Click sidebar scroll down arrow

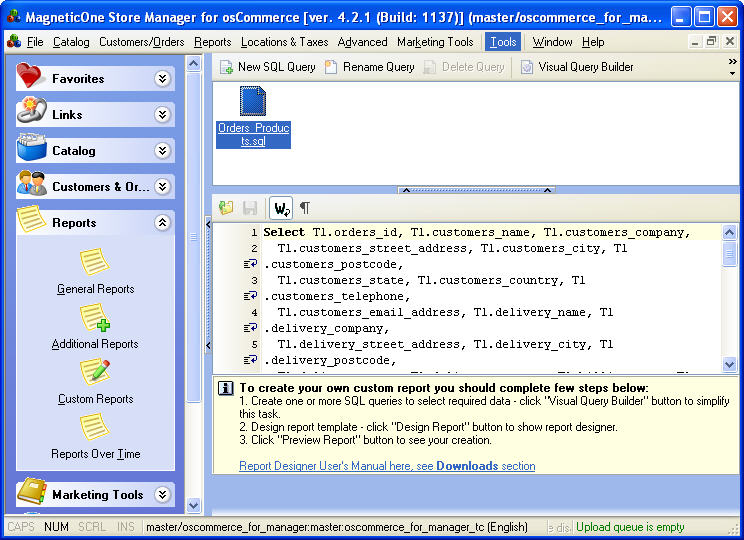click(194, 505)
